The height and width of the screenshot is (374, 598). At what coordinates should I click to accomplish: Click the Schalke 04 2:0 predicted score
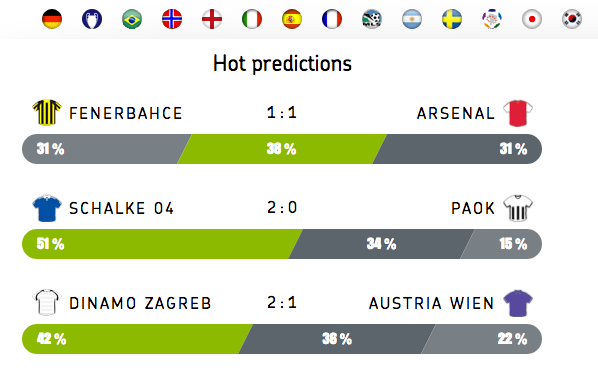(x=282, y=208)
